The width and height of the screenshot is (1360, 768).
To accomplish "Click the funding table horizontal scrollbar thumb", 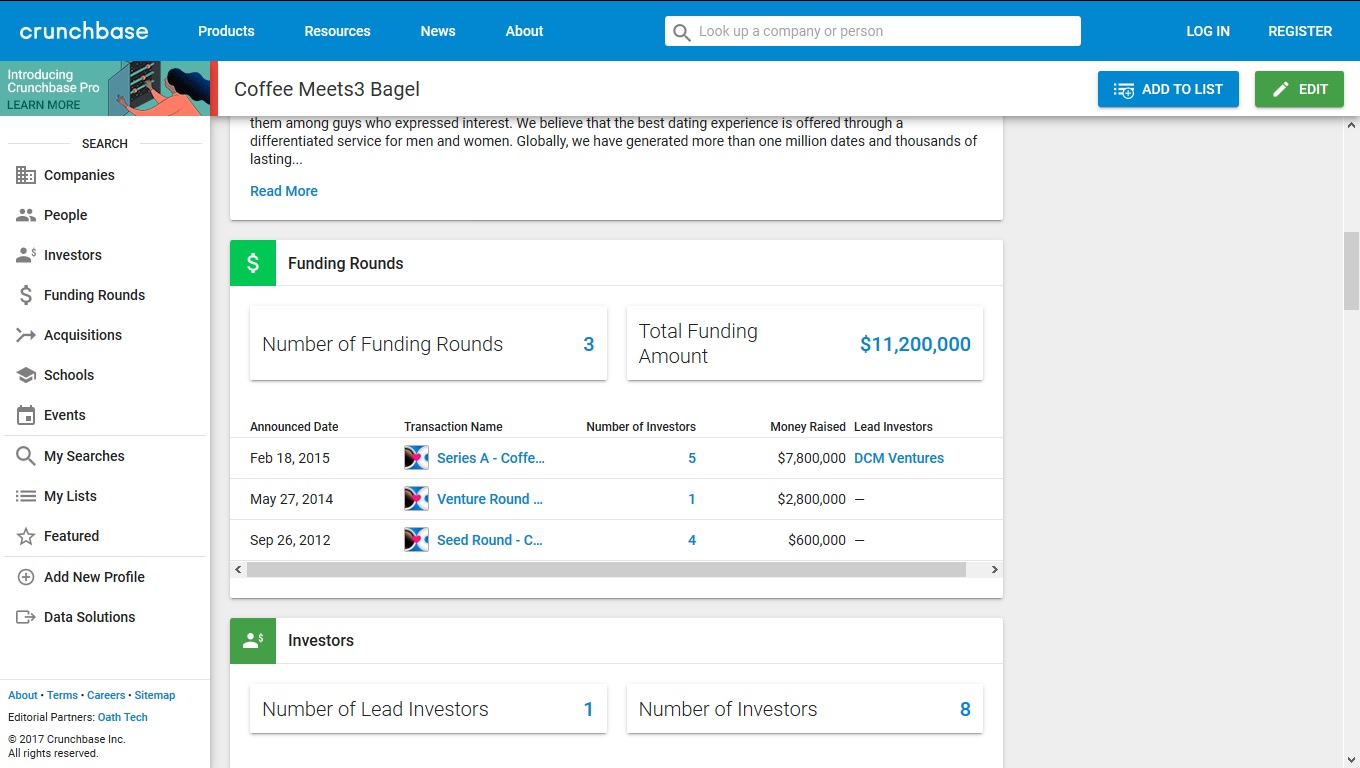I will coord(606,570).
